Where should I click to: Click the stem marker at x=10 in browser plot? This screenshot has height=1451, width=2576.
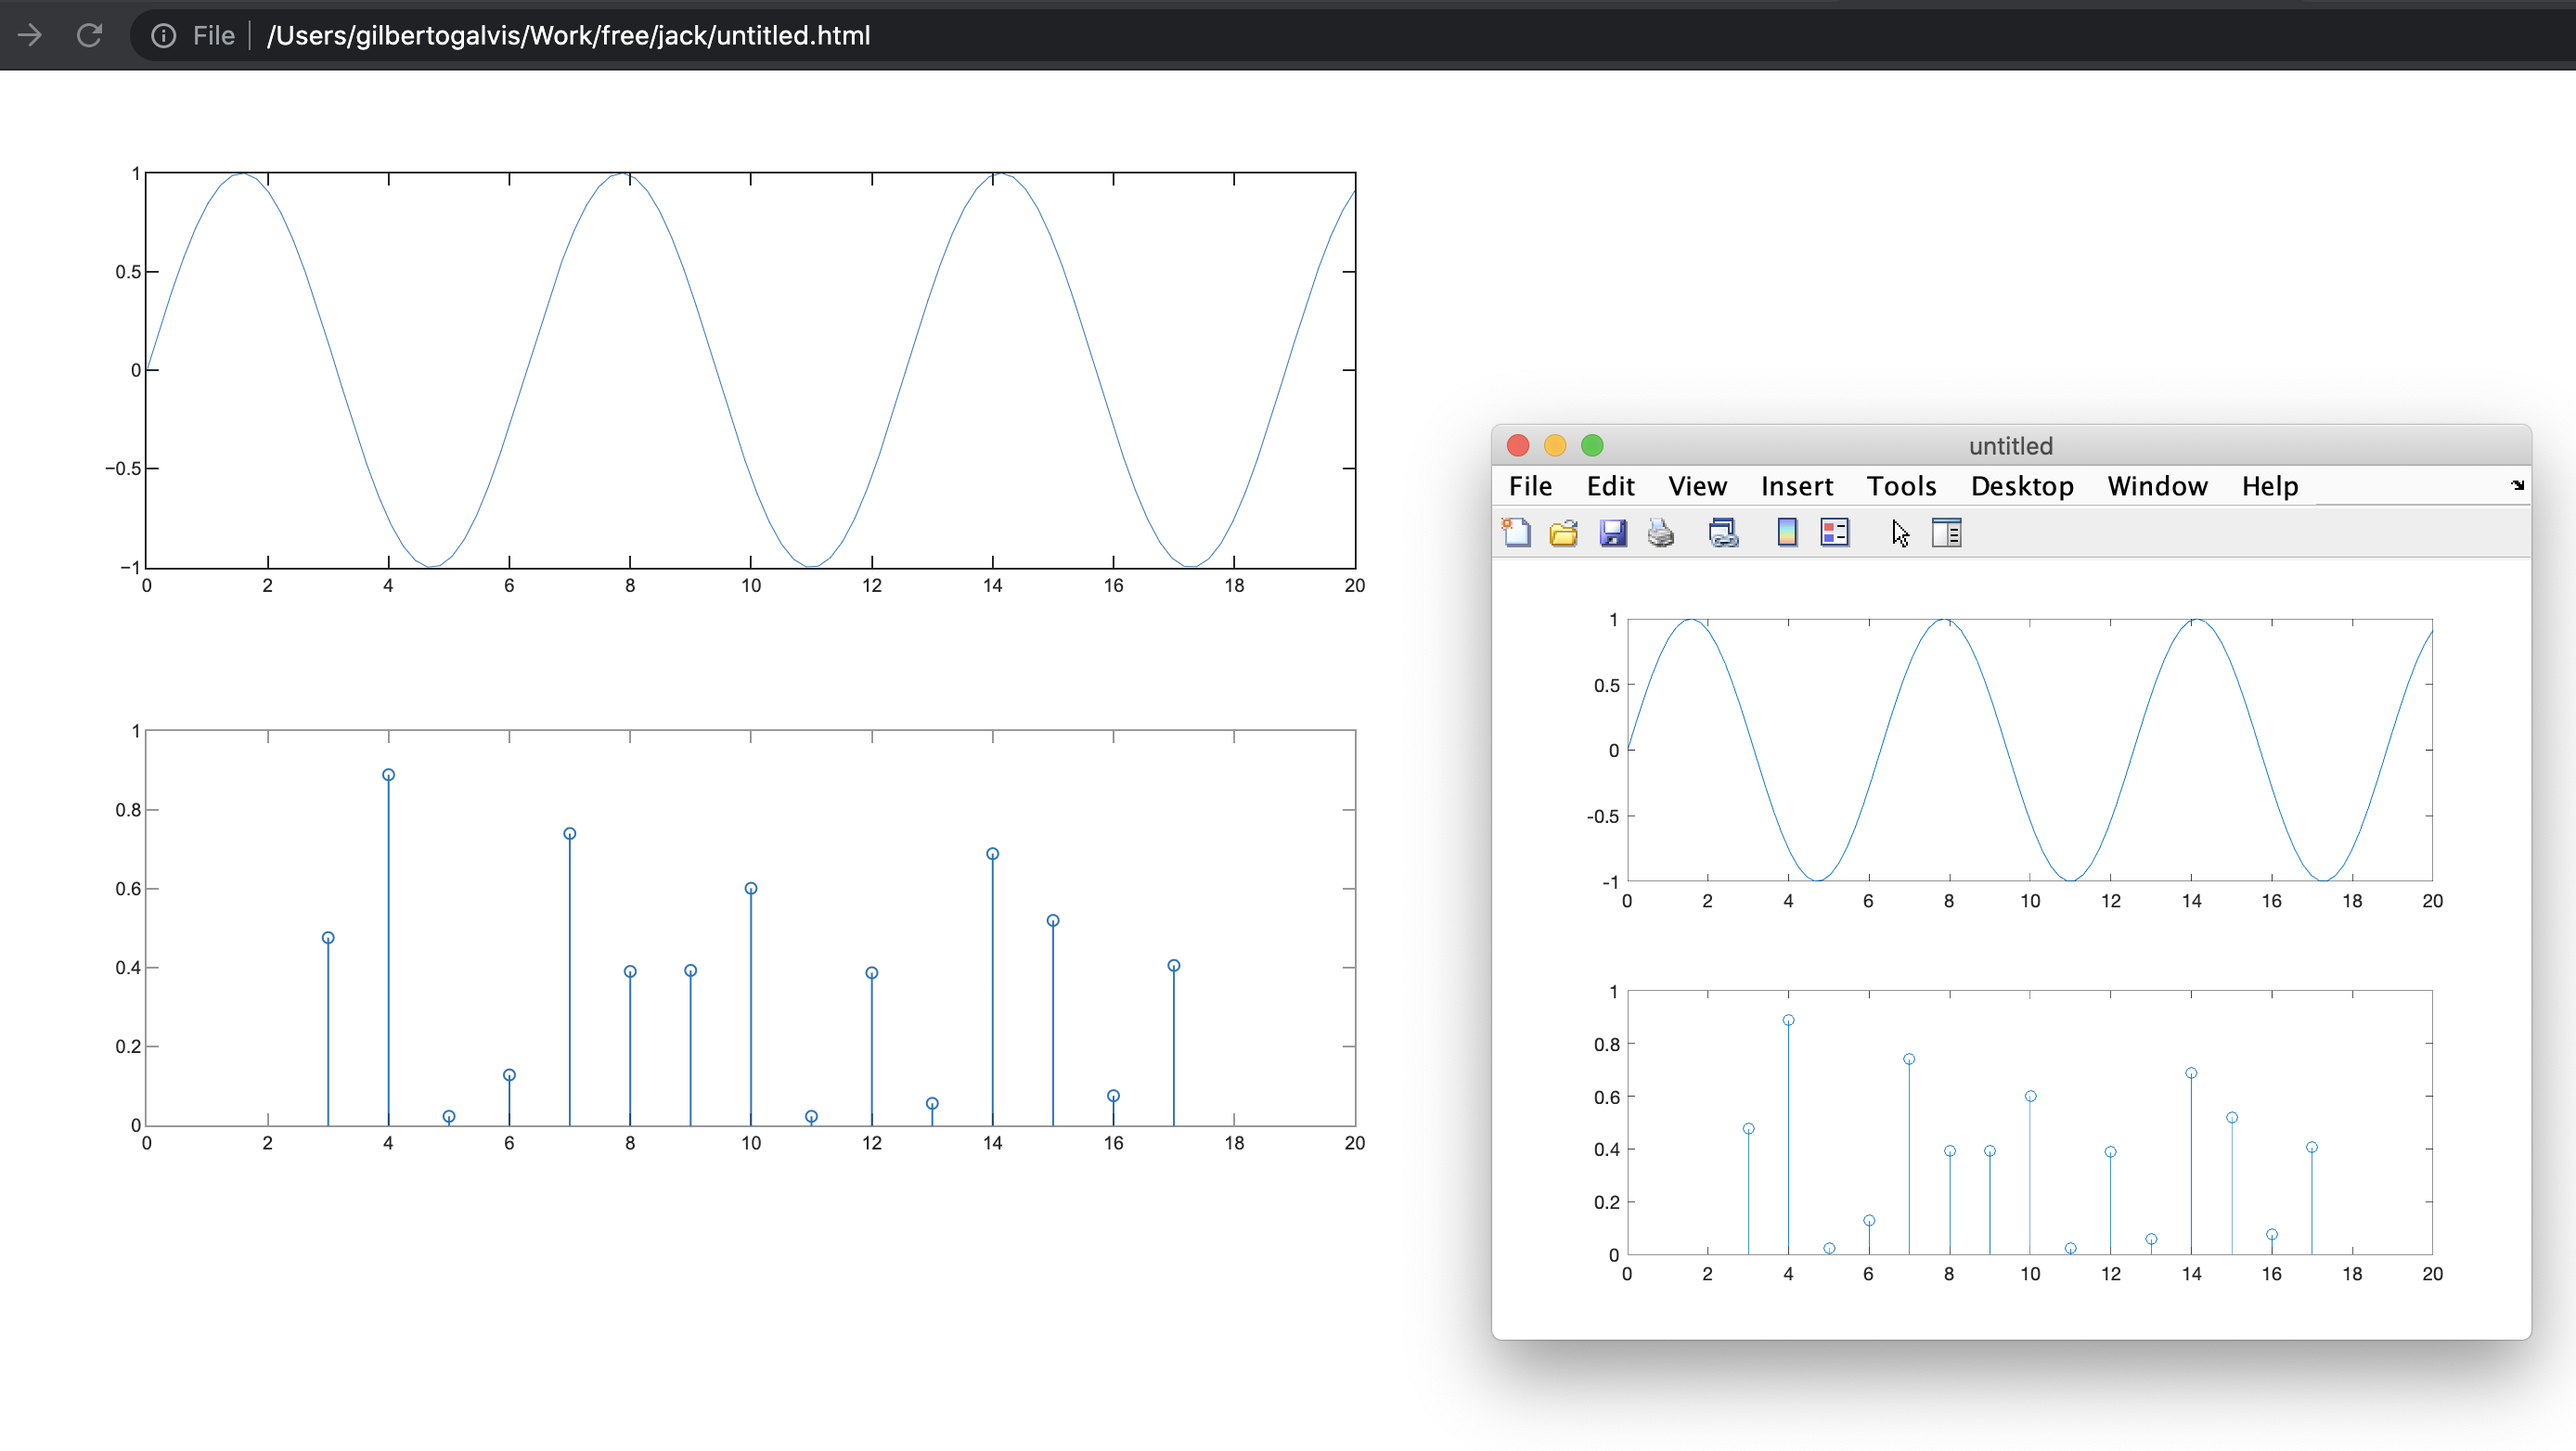[750, 888]
